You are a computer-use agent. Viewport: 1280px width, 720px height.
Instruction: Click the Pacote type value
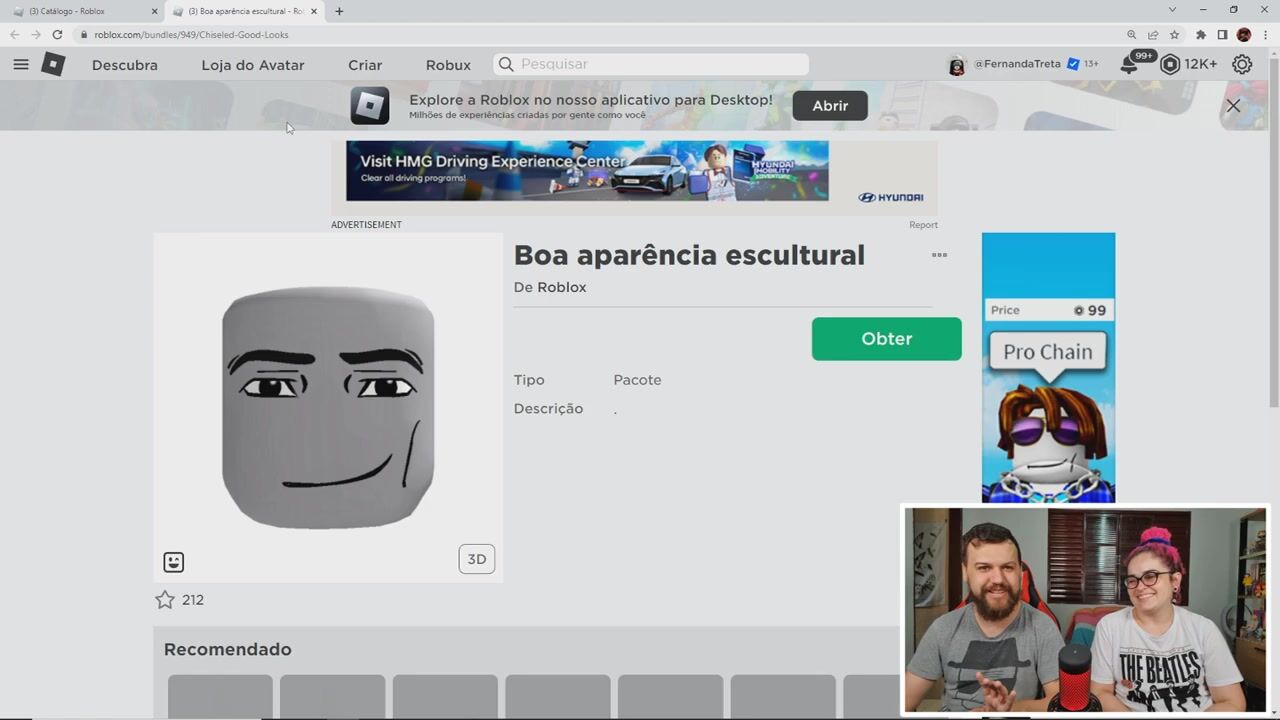[637, 380]
